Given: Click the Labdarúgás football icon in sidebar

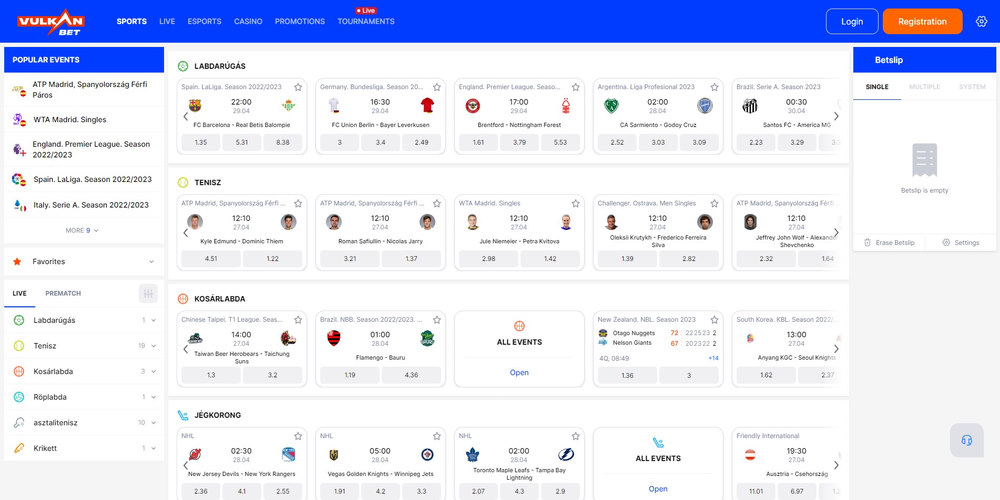Looking at the screenshot, I should pyautogui.click(x=18, y=320).
